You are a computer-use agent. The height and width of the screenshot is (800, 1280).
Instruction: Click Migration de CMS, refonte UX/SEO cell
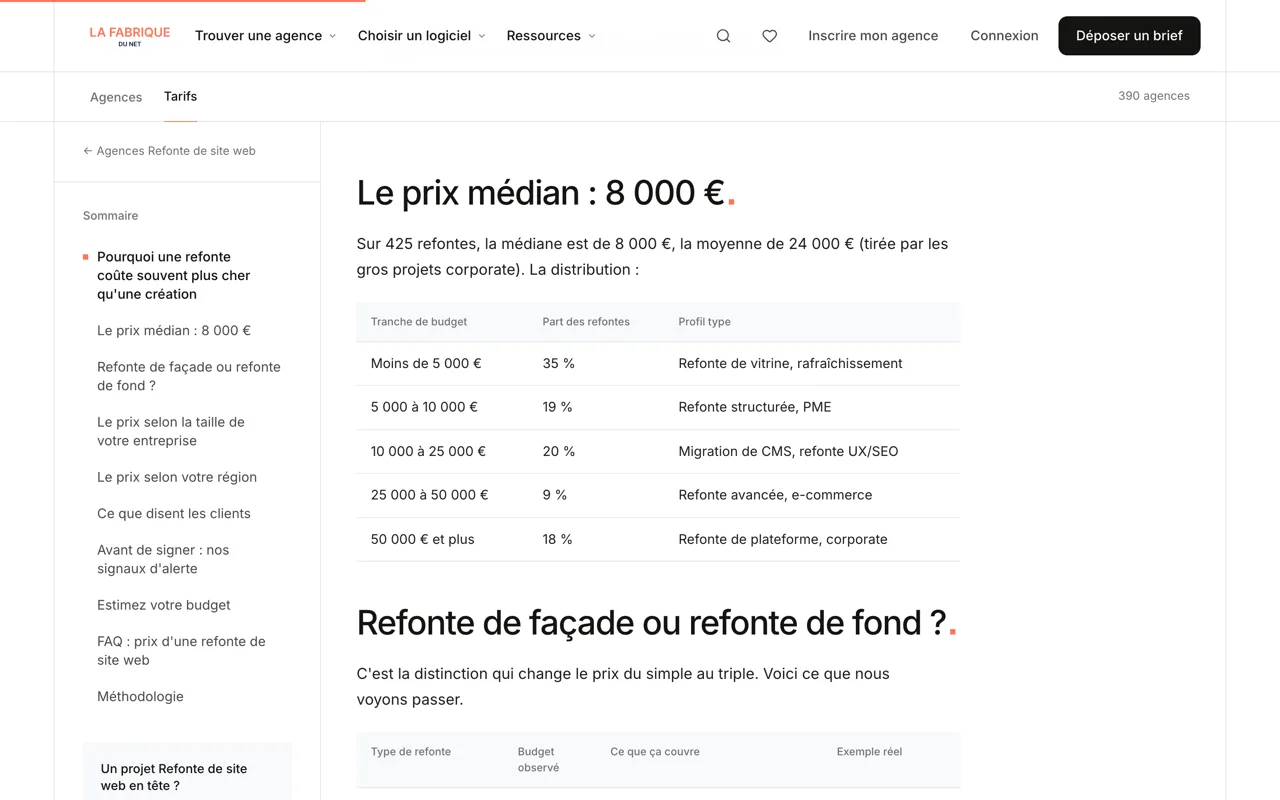click(x=789, y=451)
